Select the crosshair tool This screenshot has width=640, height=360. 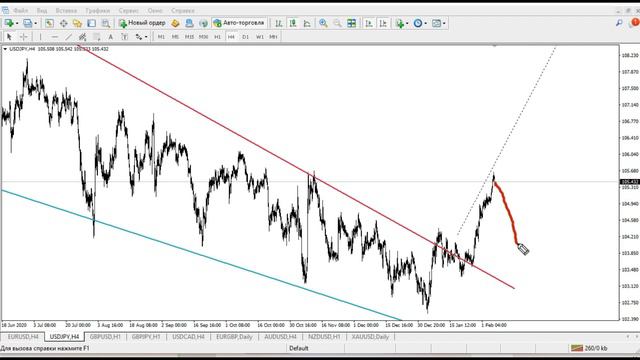pos(23,37)
